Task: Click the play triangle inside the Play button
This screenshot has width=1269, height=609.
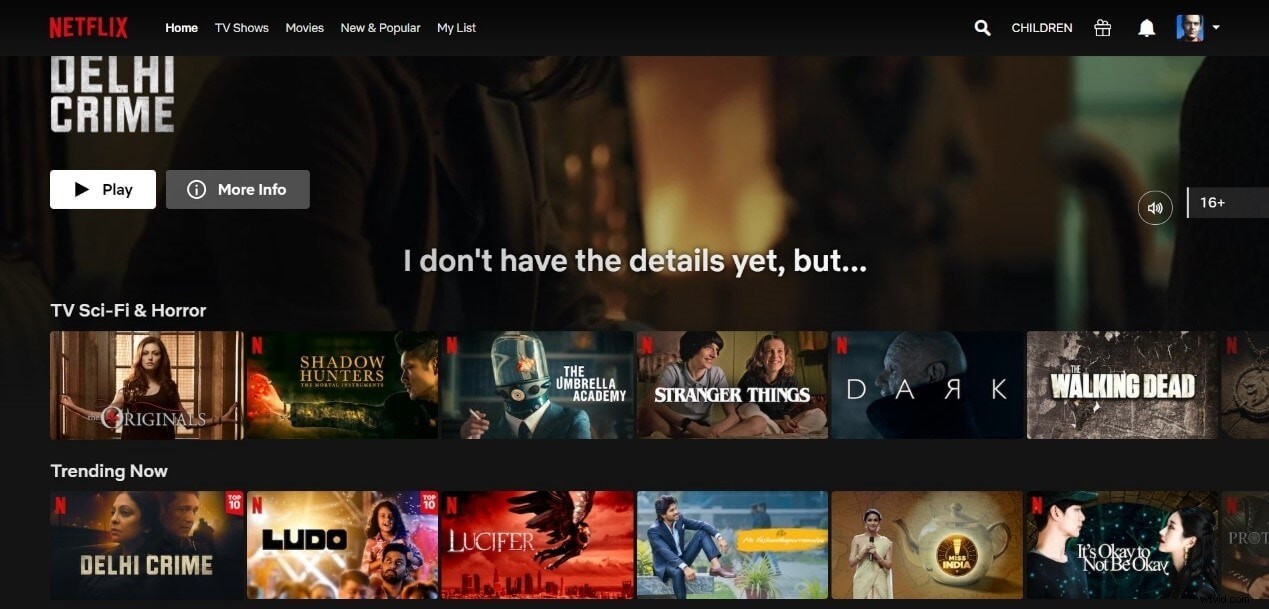Action: [x=84, y=188]
